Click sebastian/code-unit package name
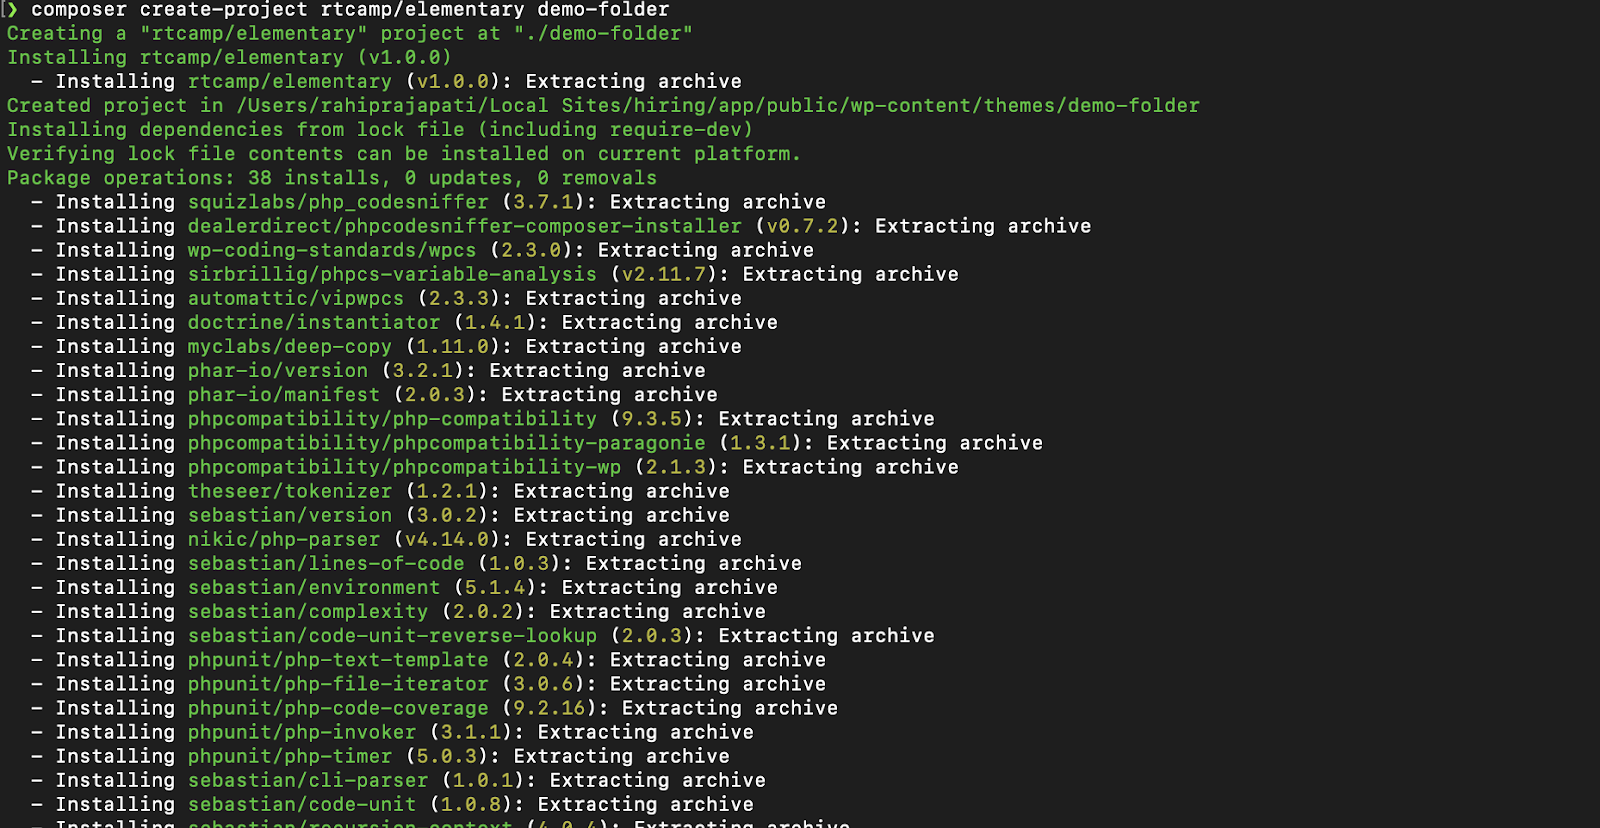The image size is (1600, 828). click(302, 803)
